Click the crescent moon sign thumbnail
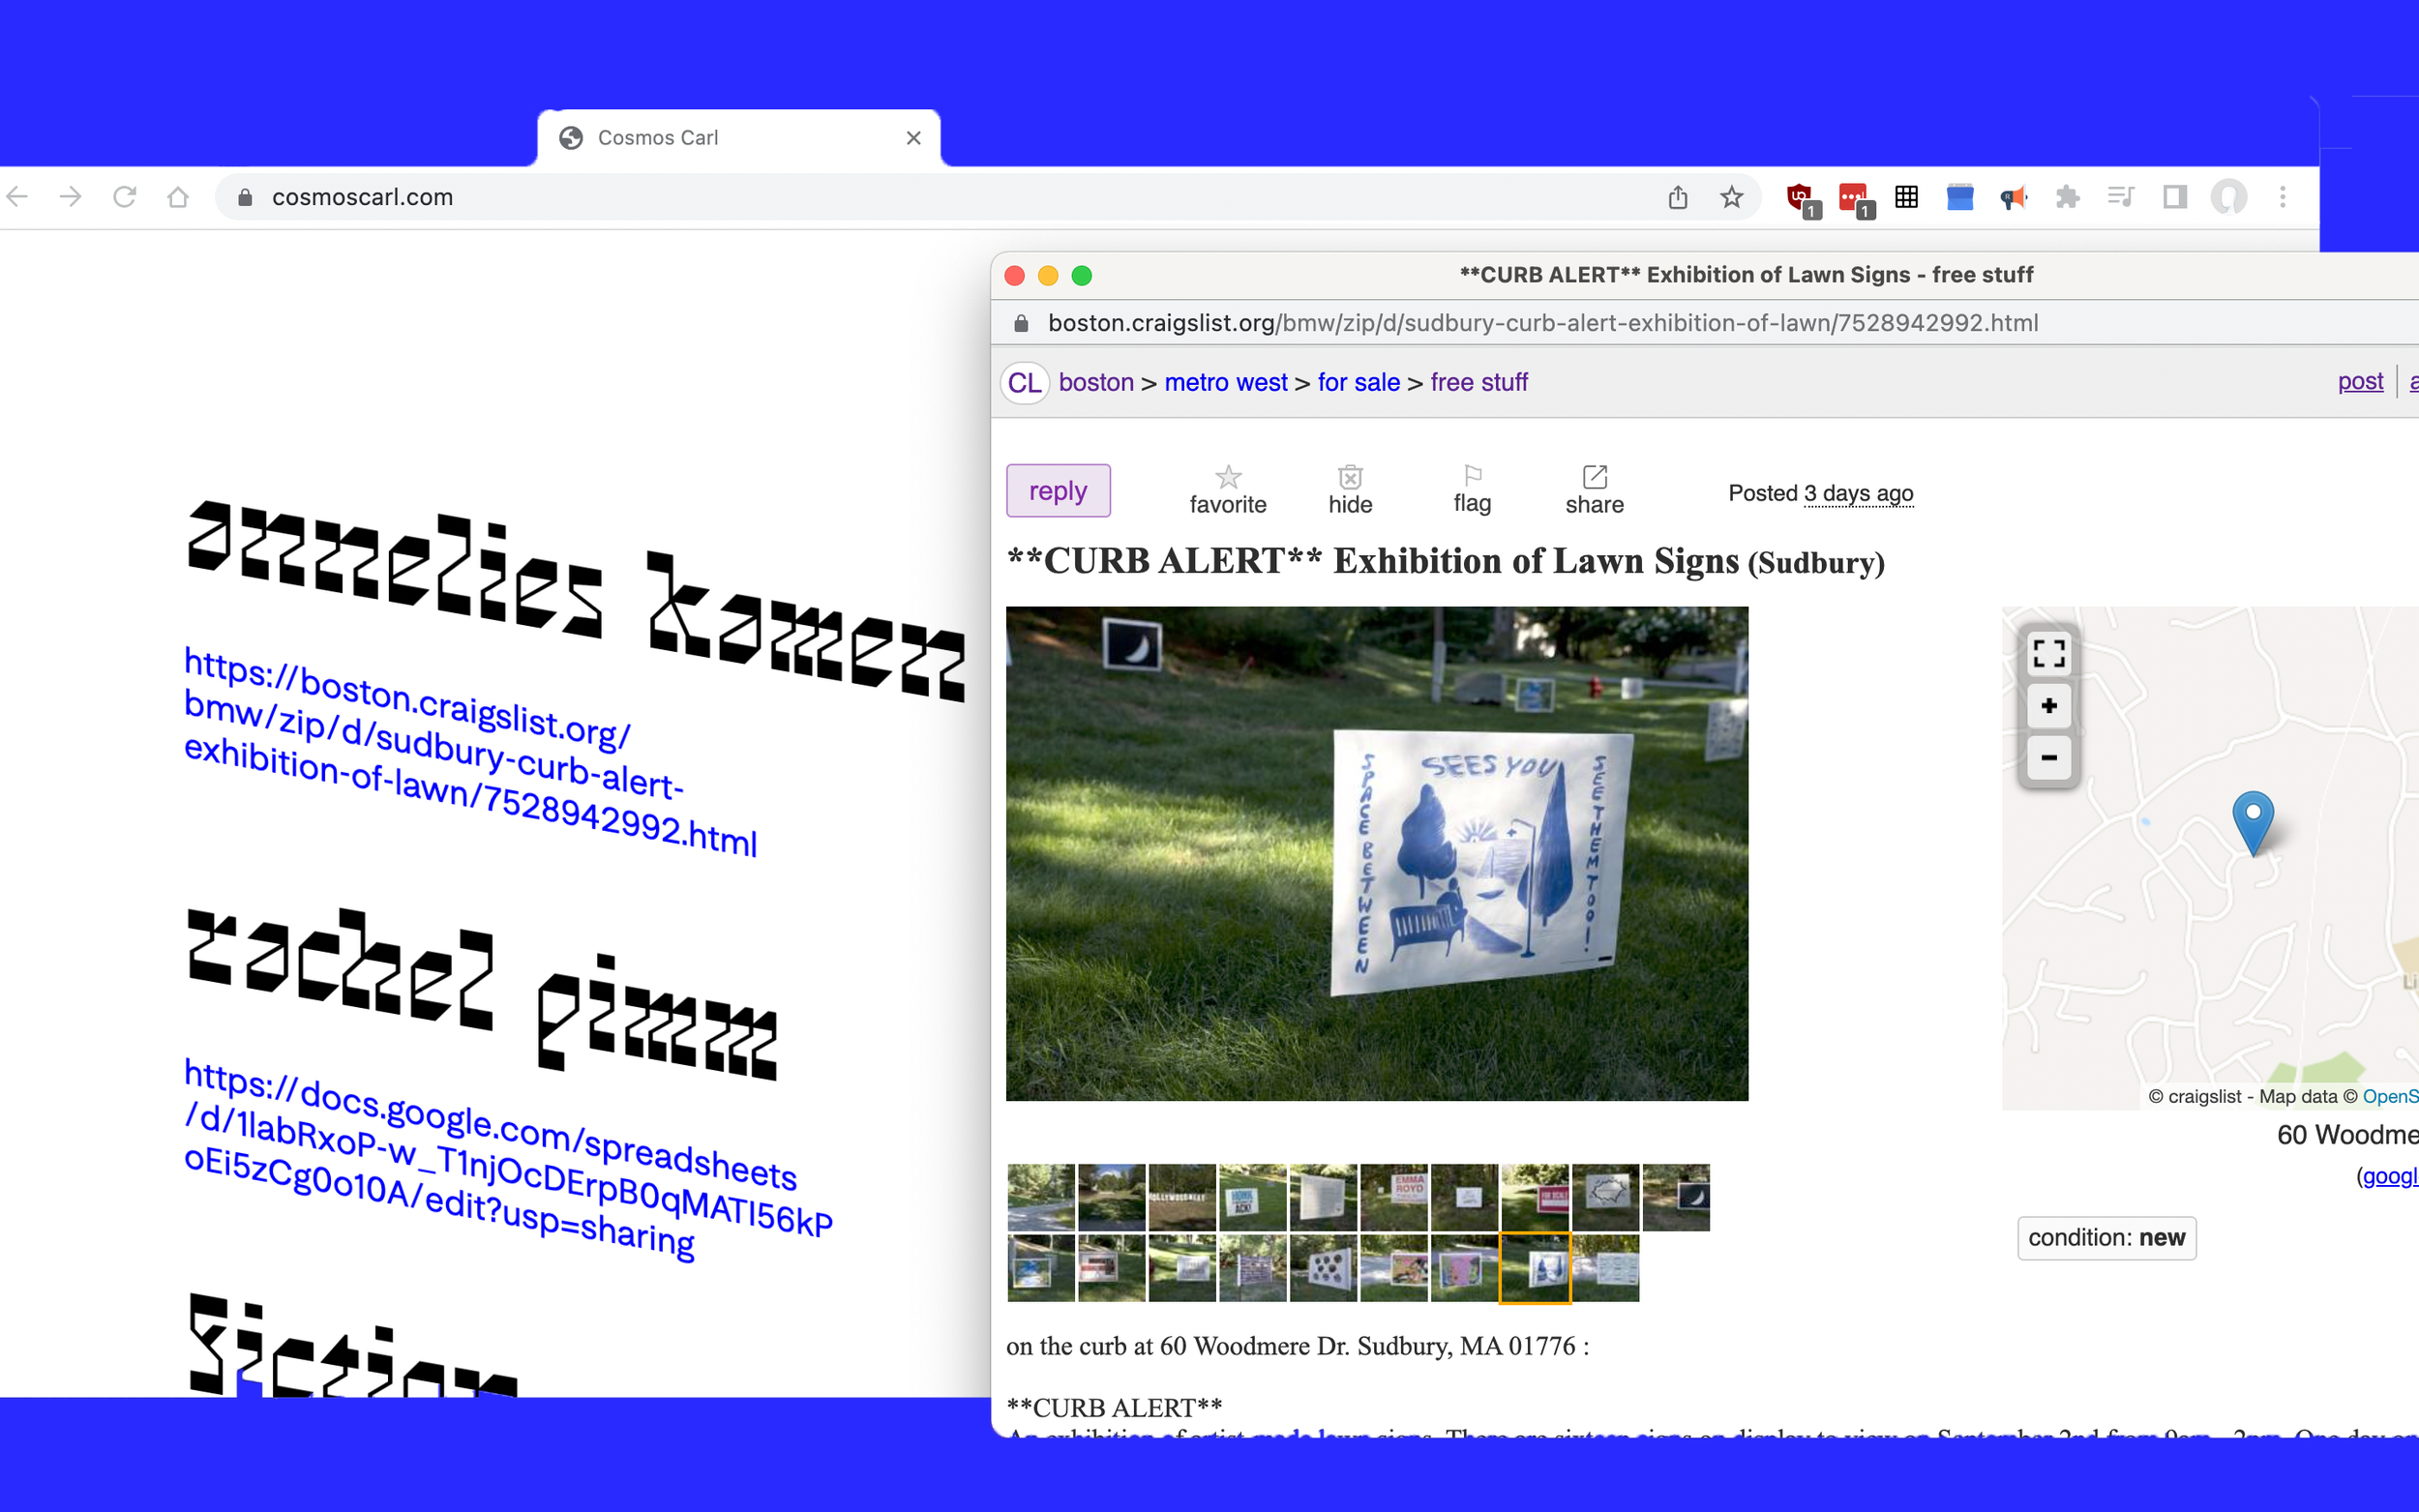Image resolution: width=2419 pixels, height=1512 pixels. tap(1676, 1197)
